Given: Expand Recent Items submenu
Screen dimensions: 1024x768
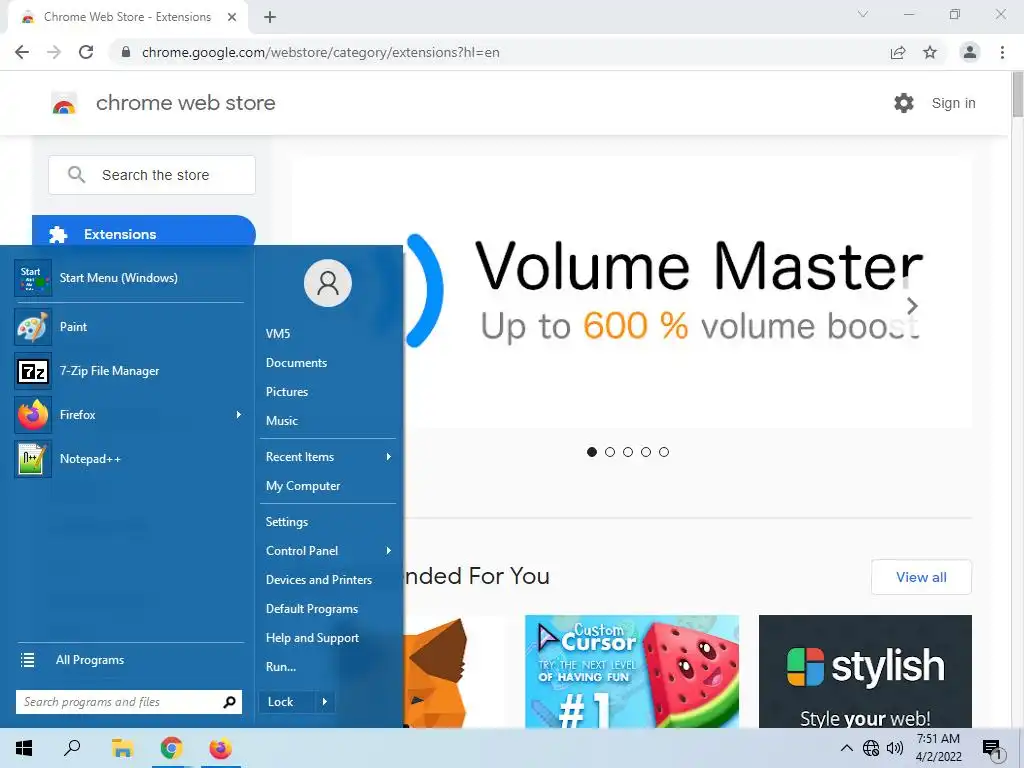Looking at the screenshot, I should [x=388, y=457].
